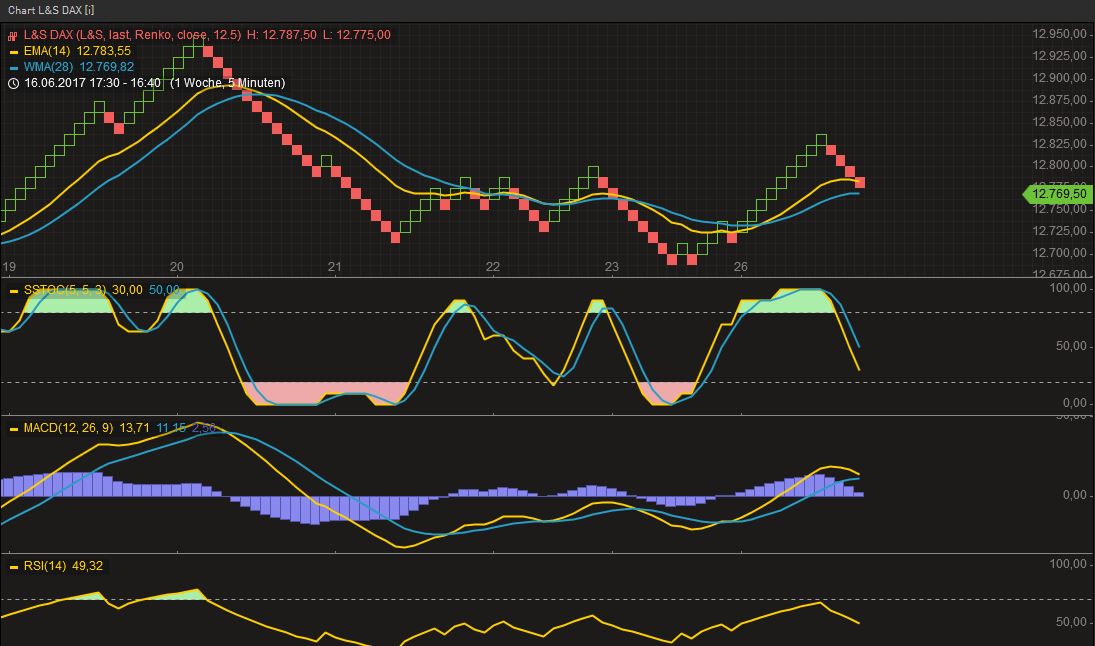The height and width of the screenshot is (646, 1095).
Task: Select the yellow color marker before RSI(14)
Action: (14, 567)
